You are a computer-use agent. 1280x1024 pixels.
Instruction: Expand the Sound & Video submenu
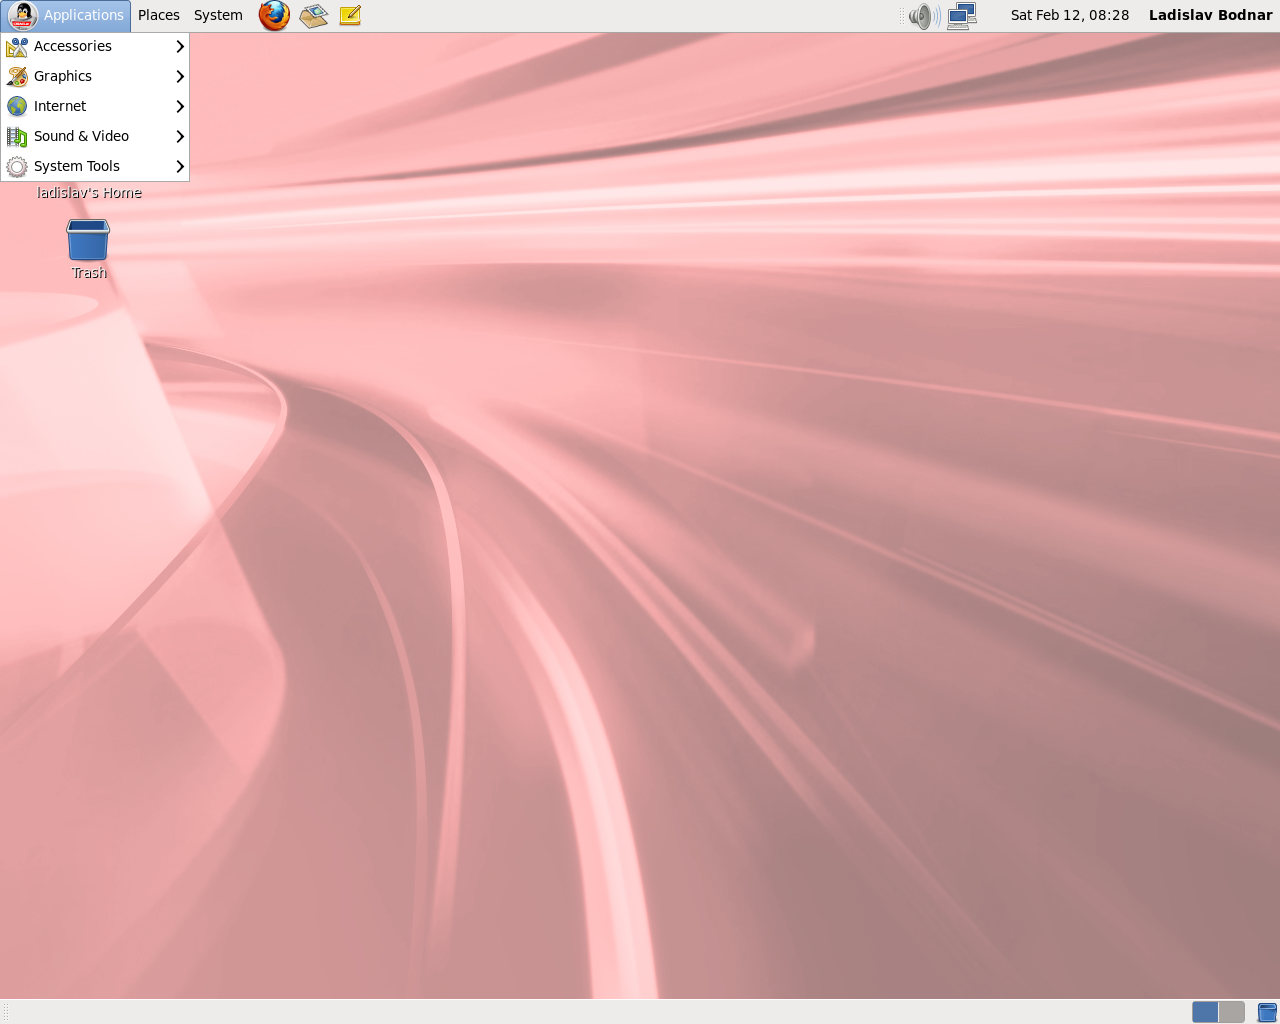95,136
